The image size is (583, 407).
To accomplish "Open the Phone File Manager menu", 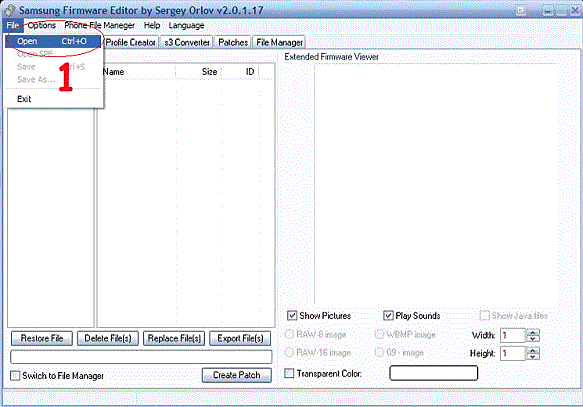I will (100, 25).
